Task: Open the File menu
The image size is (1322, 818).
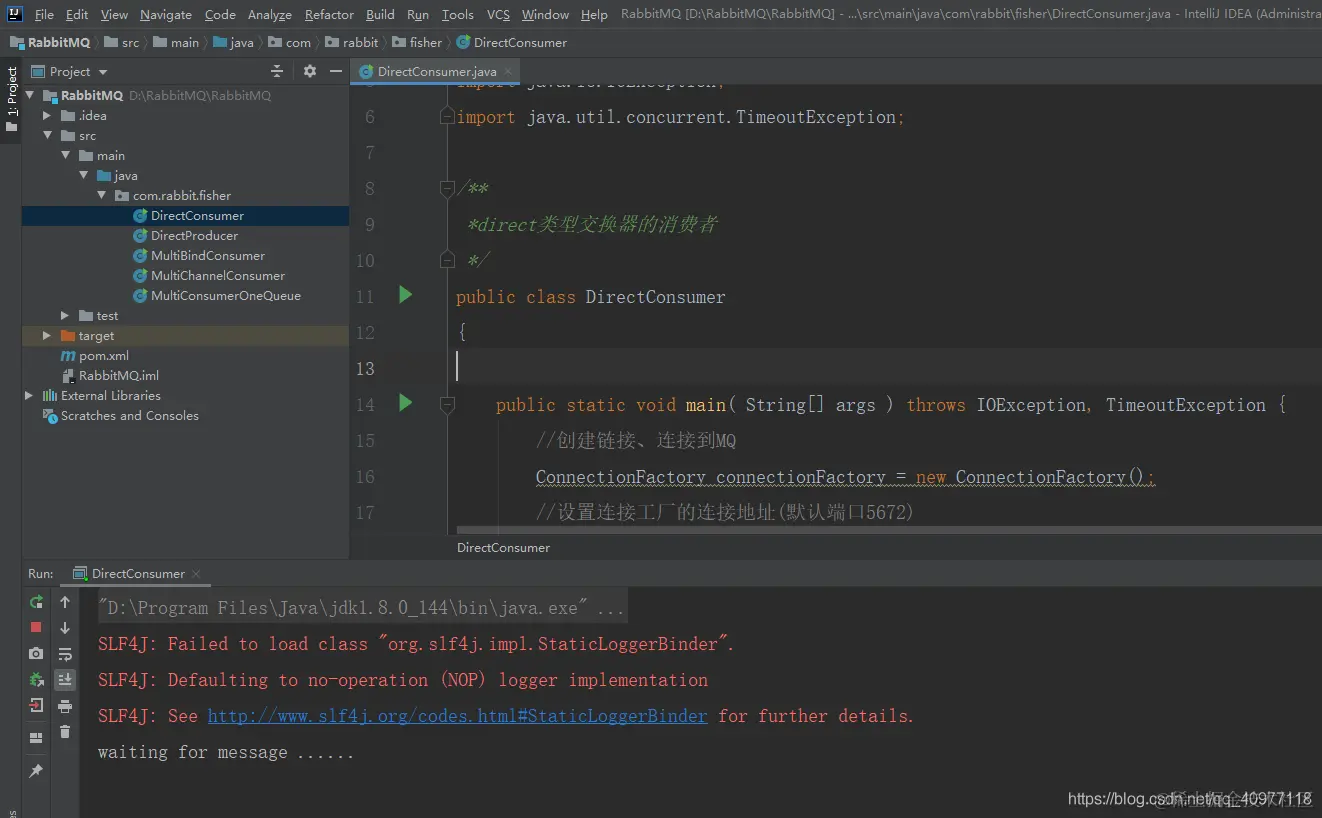Action: coord(44,14)
